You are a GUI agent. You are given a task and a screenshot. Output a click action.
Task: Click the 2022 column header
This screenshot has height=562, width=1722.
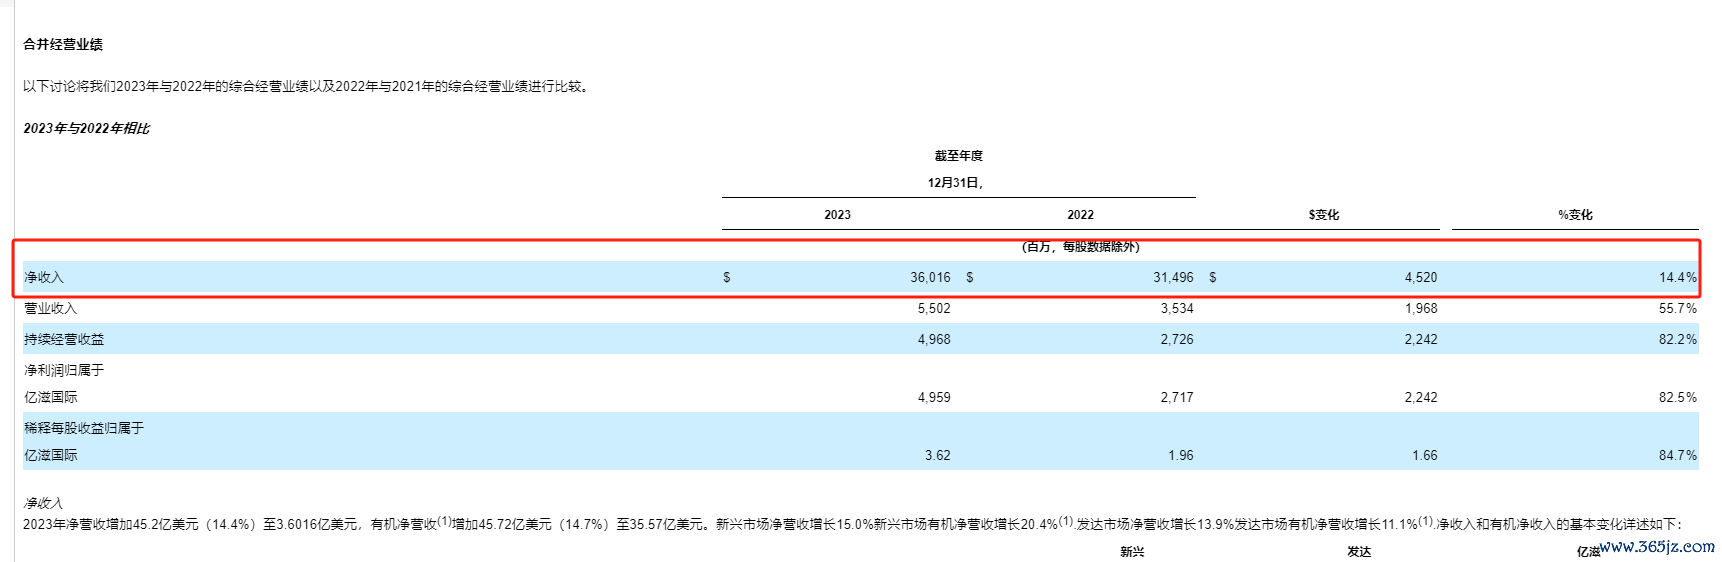pyautogui.click(x=1080, y=215)
